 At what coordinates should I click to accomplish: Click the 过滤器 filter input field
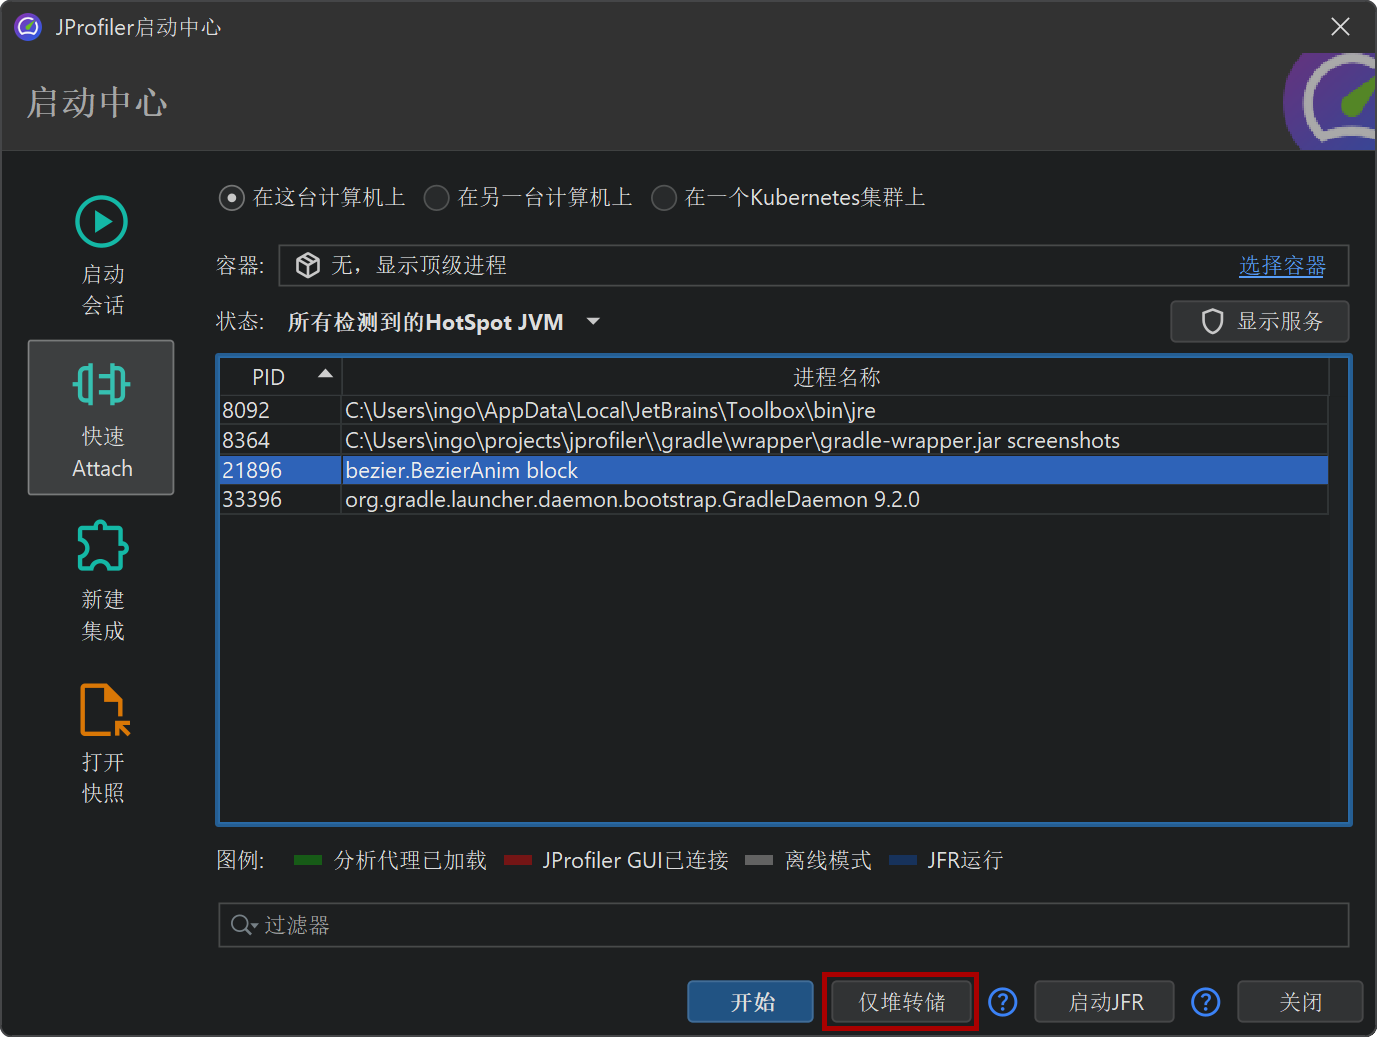784,925
